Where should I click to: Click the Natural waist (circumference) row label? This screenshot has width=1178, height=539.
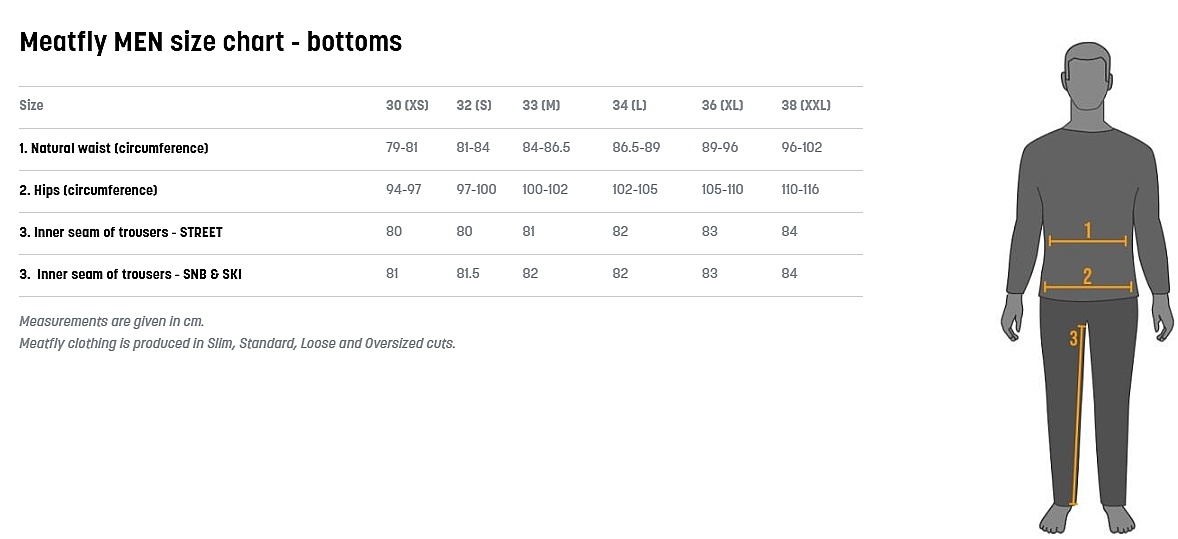[x=114, y=148]
